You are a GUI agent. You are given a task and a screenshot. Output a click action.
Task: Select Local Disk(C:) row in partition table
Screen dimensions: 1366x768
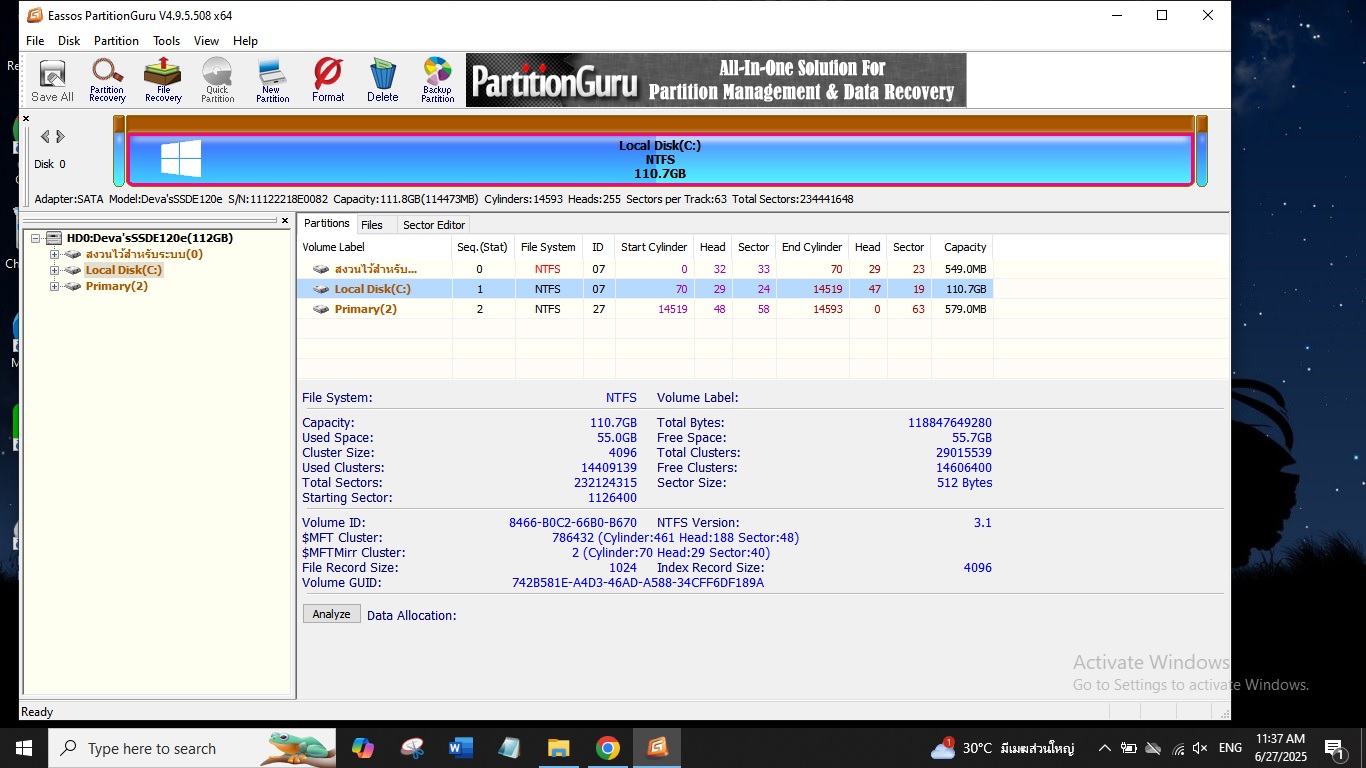pos(646,289)
